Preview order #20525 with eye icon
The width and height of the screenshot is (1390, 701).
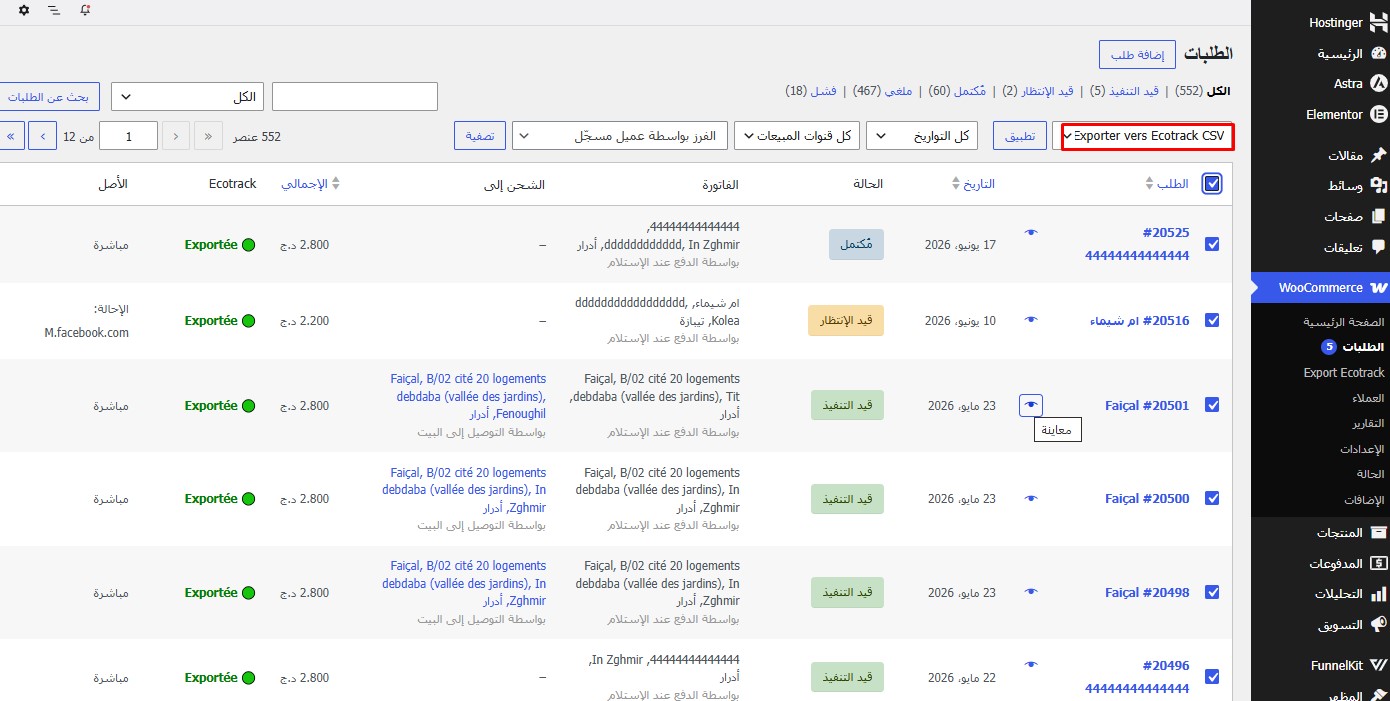1031,232
